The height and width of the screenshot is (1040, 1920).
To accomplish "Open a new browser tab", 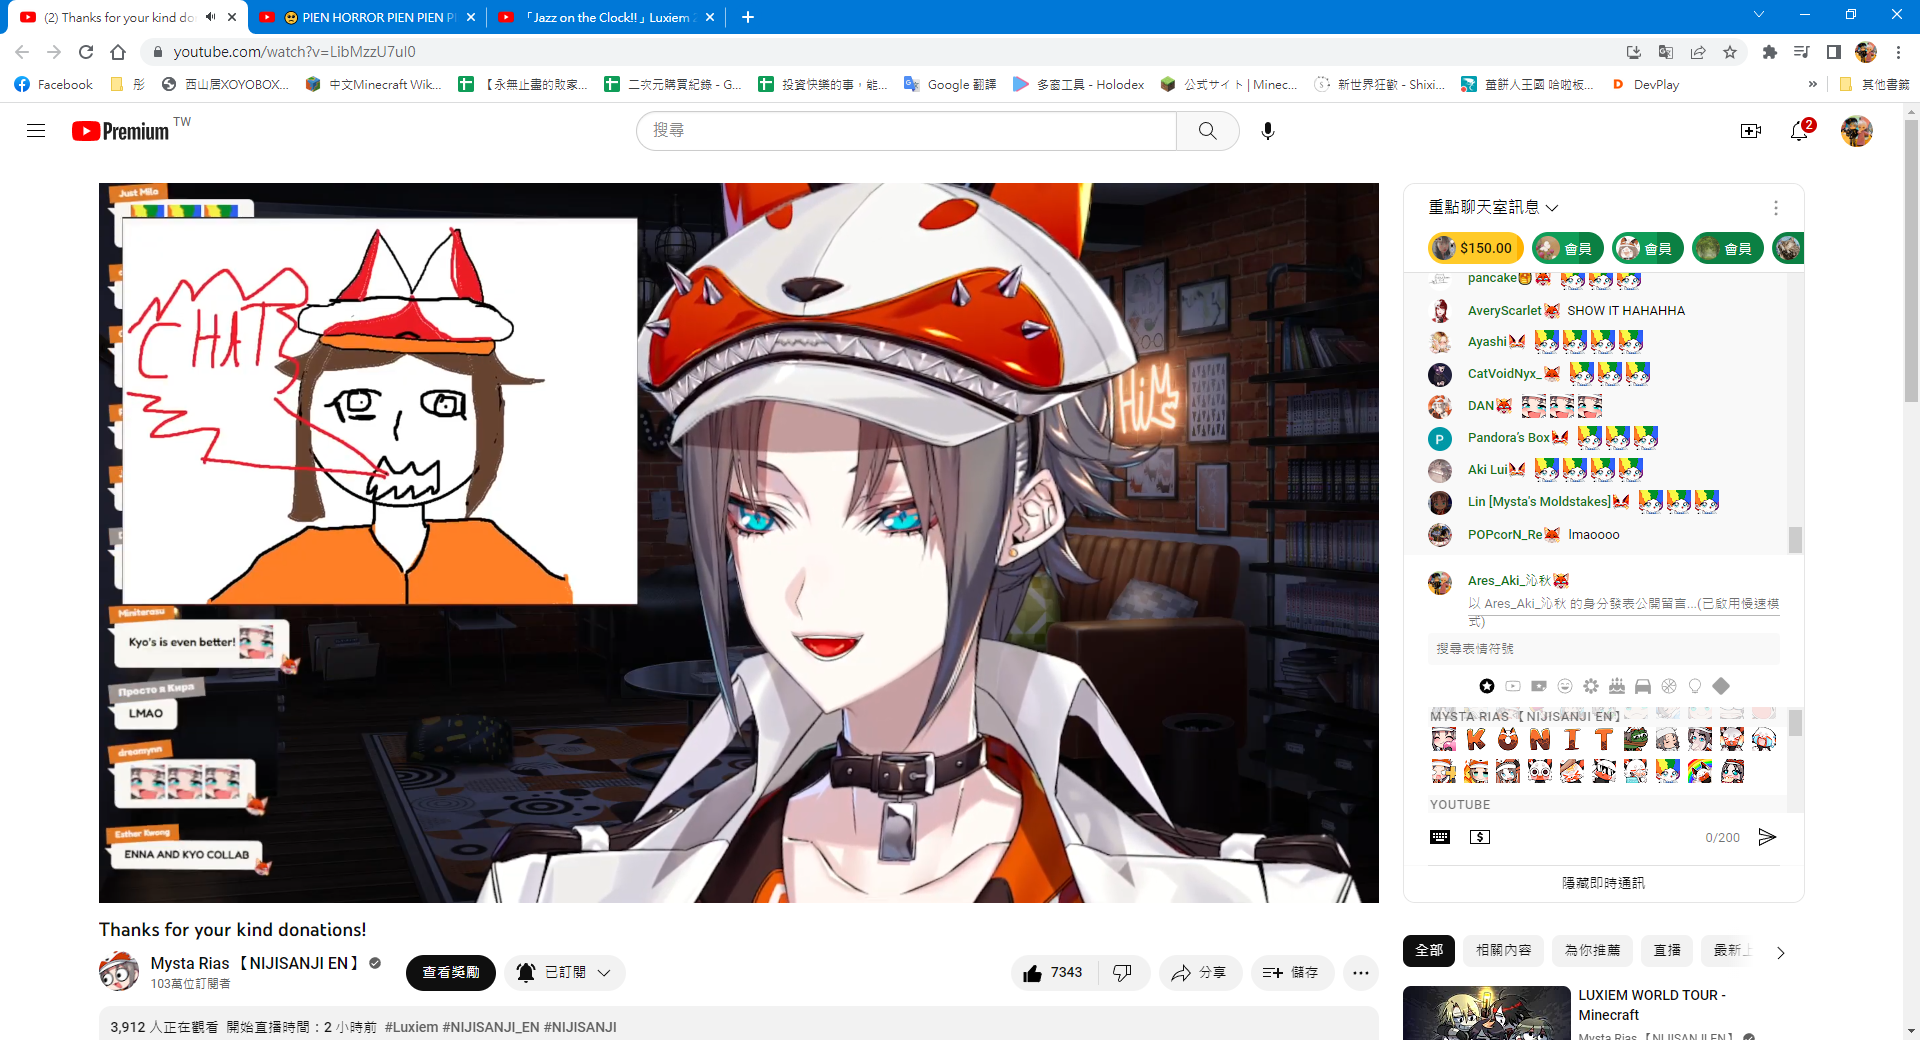I will coord(748,17).
